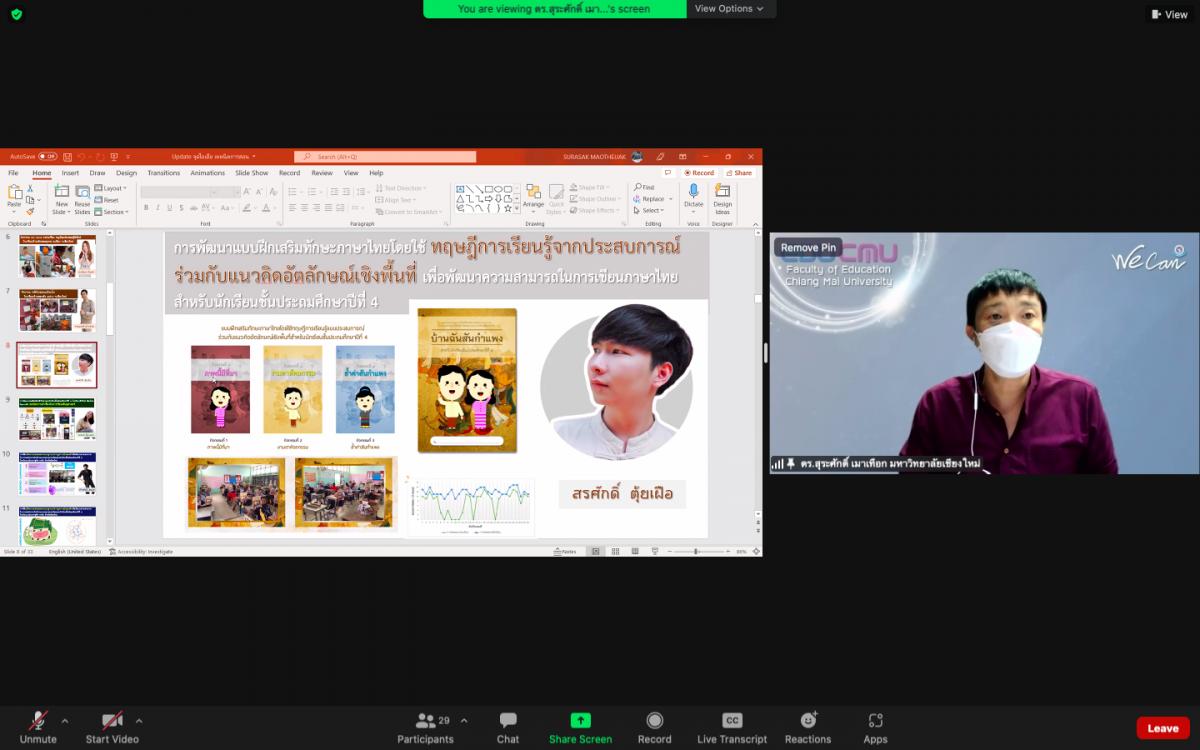Click Reuse Slides button
The height and width of the screenshot is (750, 1200).
click(x=82, y=199)
